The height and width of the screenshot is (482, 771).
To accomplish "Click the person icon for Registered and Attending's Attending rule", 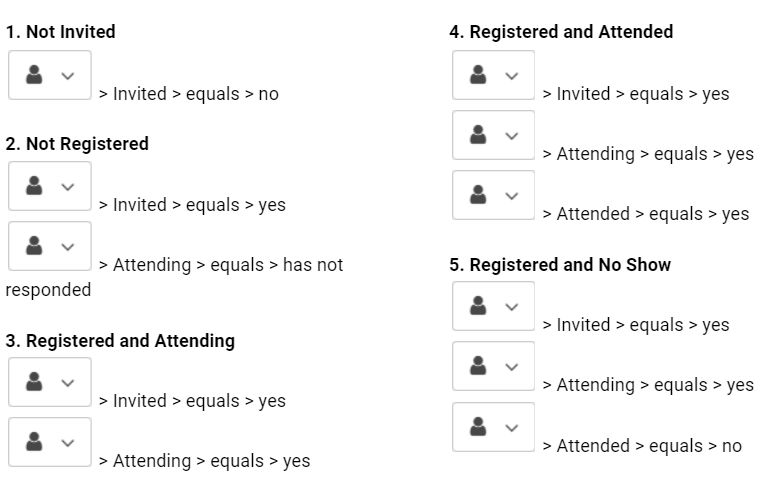I will point(34,442).
